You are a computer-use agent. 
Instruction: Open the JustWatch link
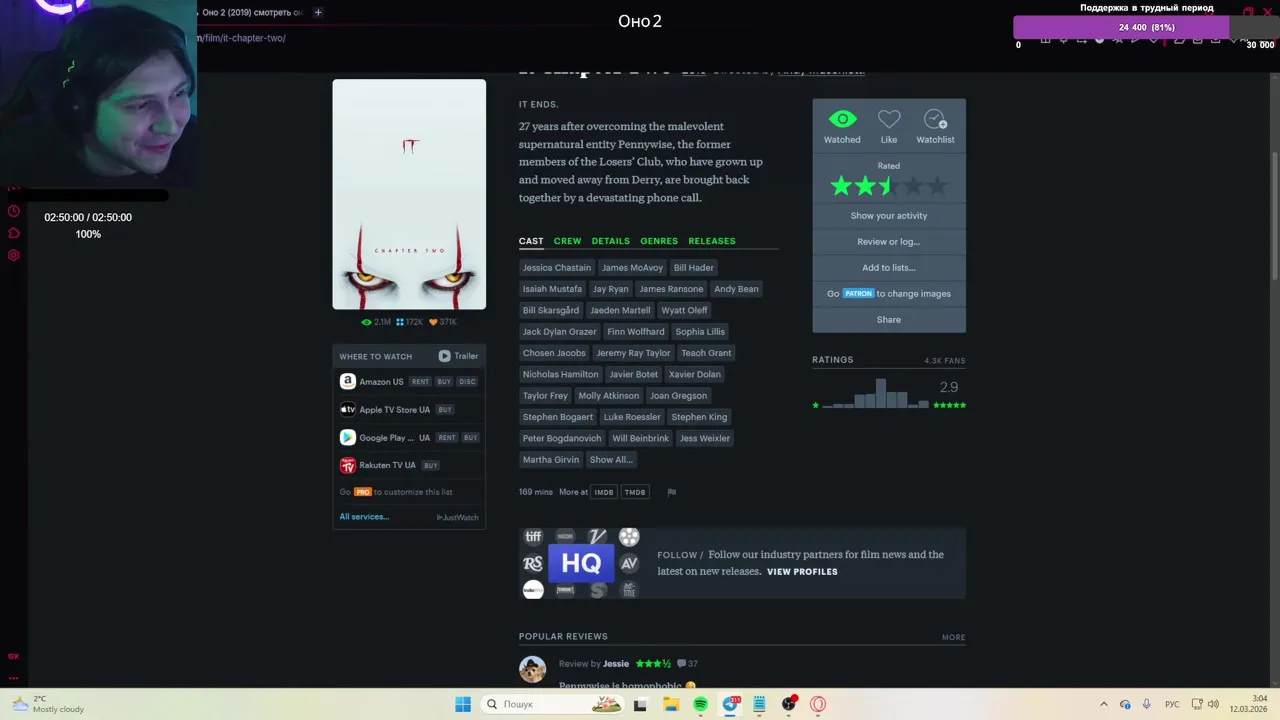457,518
